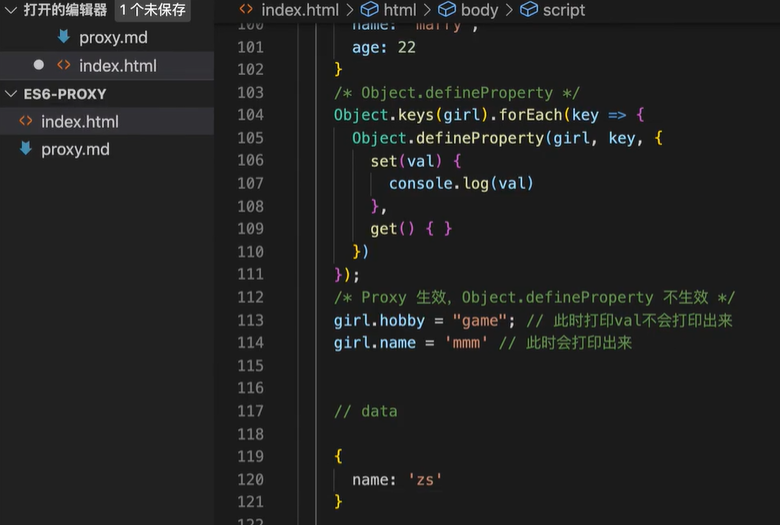Click the unsaved dot beside index.html
The height and width of the screenshot is (525, 780).
[x=39, y=65]
